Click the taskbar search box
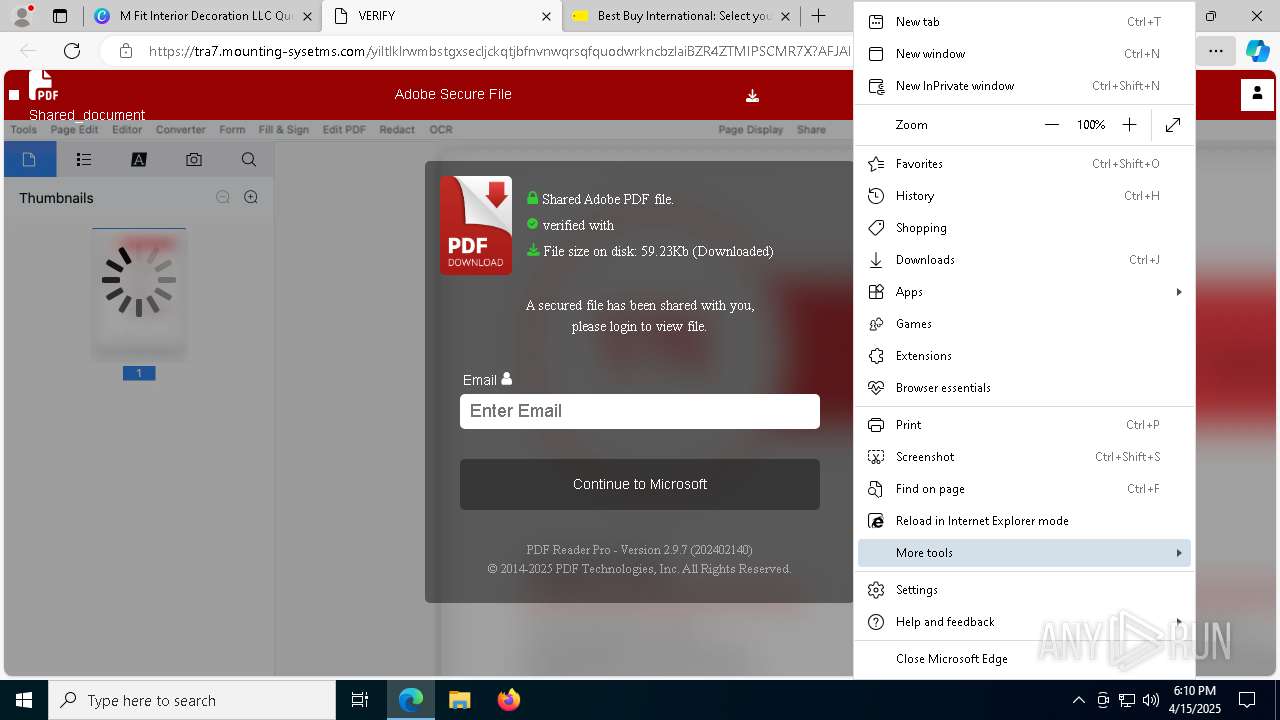This screenshot has width=1280, height=720. click(192, 700)
